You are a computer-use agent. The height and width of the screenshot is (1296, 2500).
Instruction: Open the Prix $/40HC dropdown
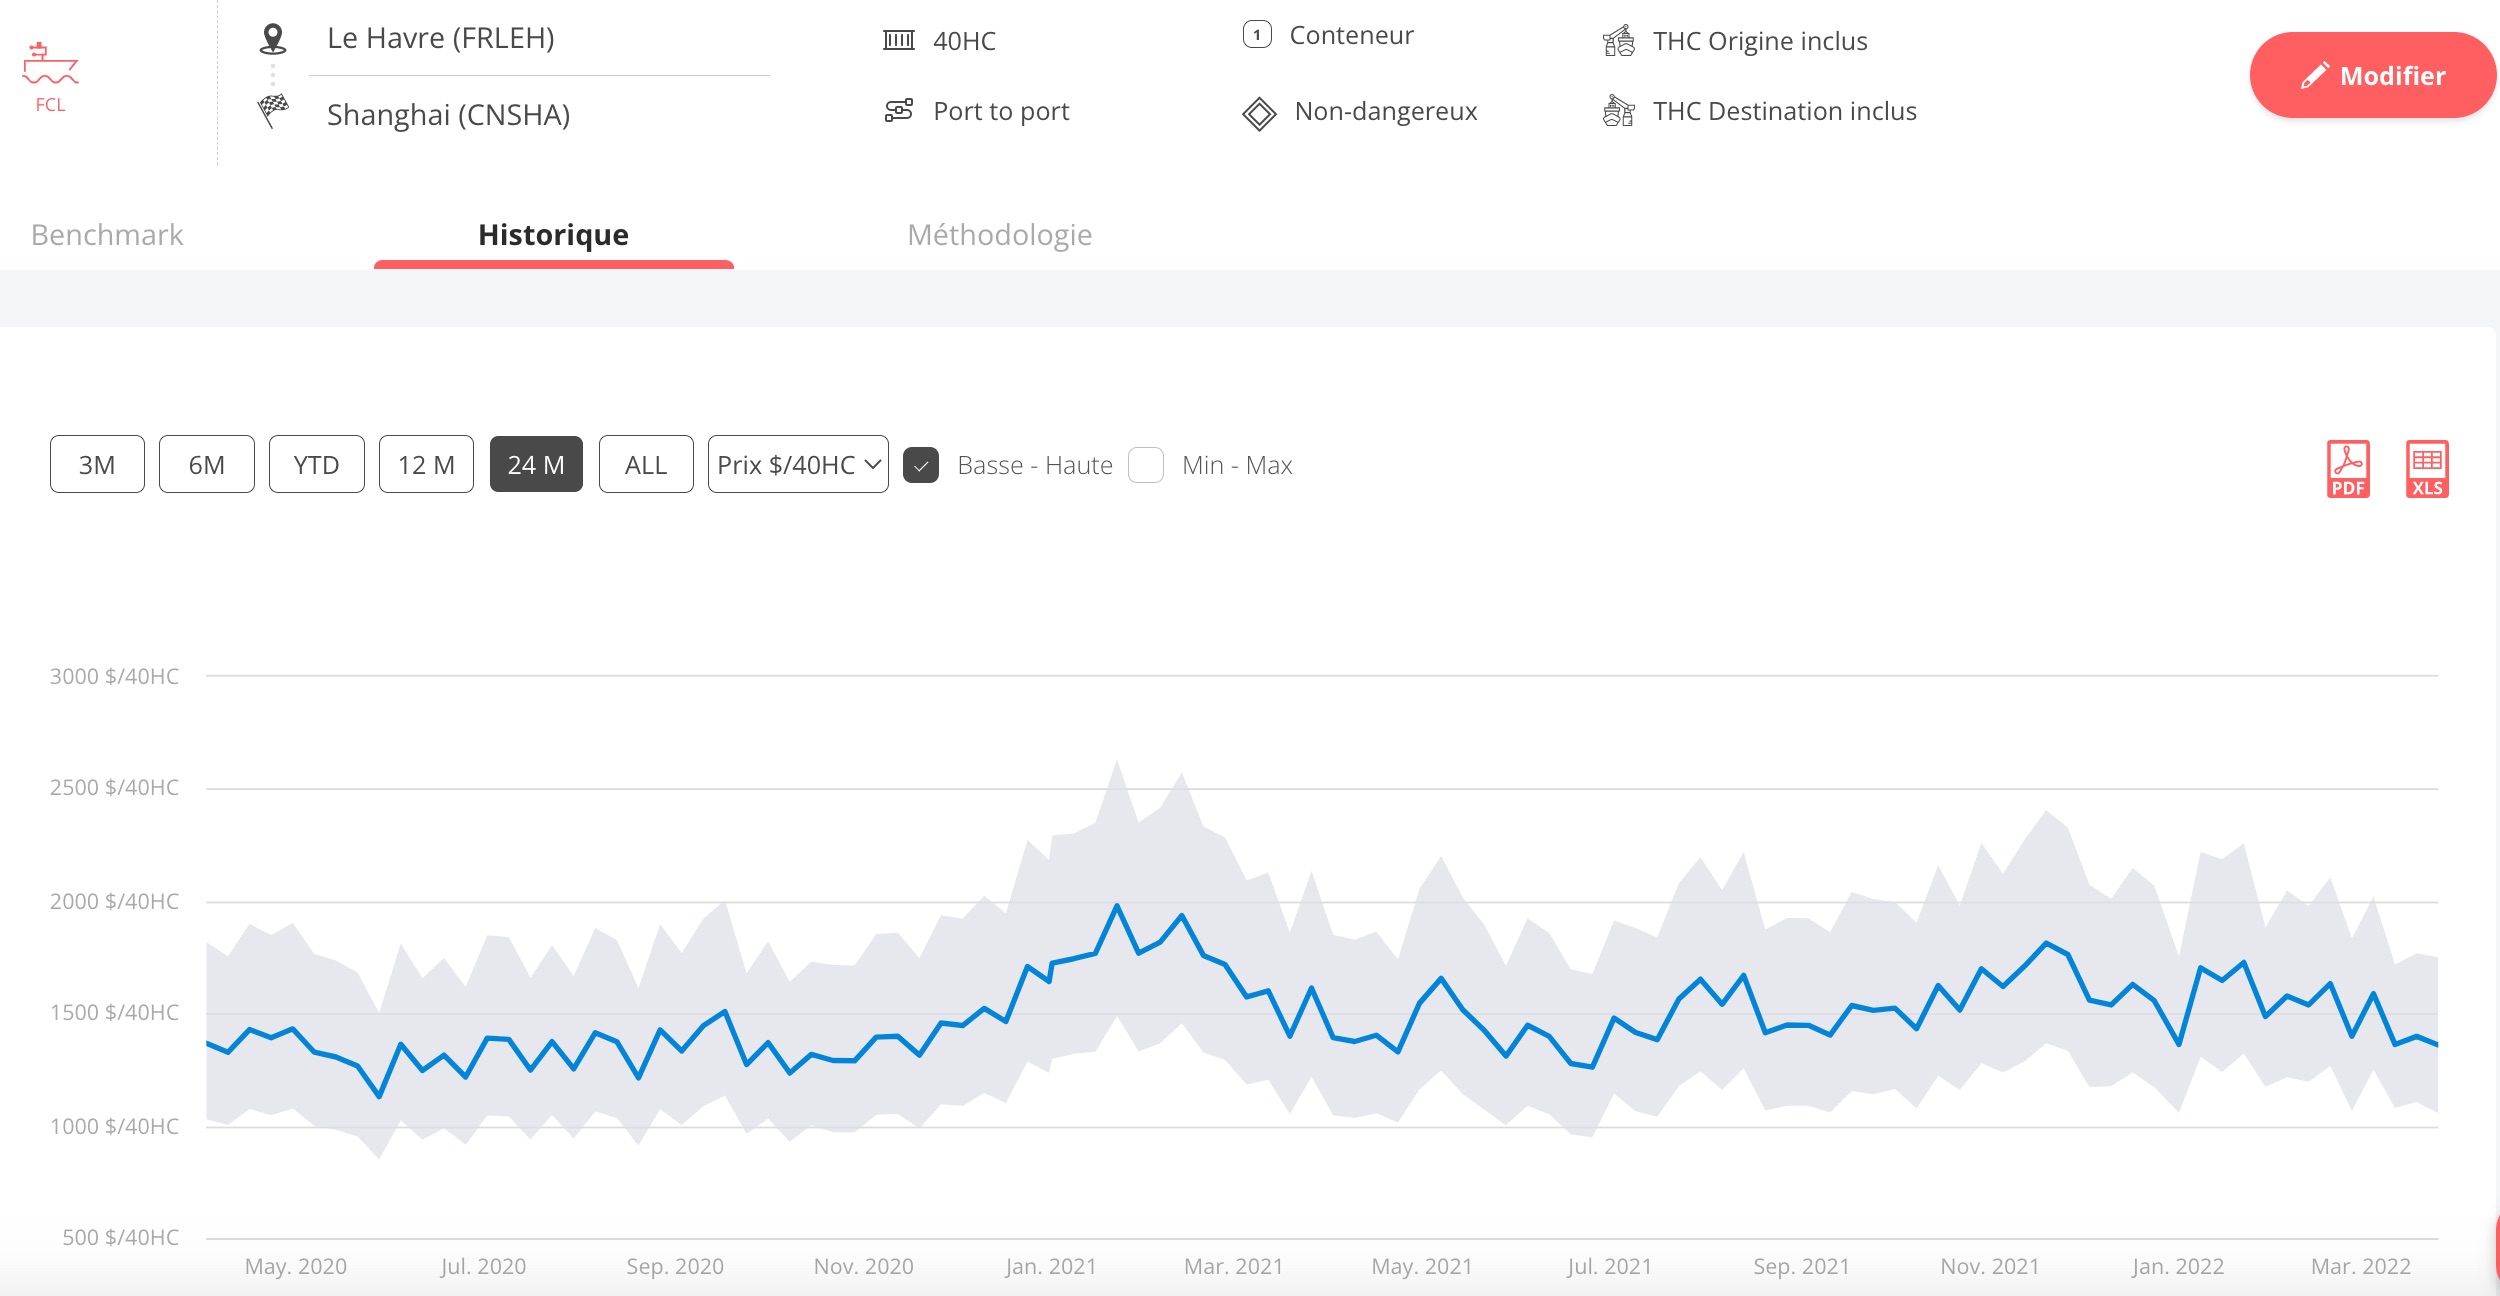click(798, 464)
